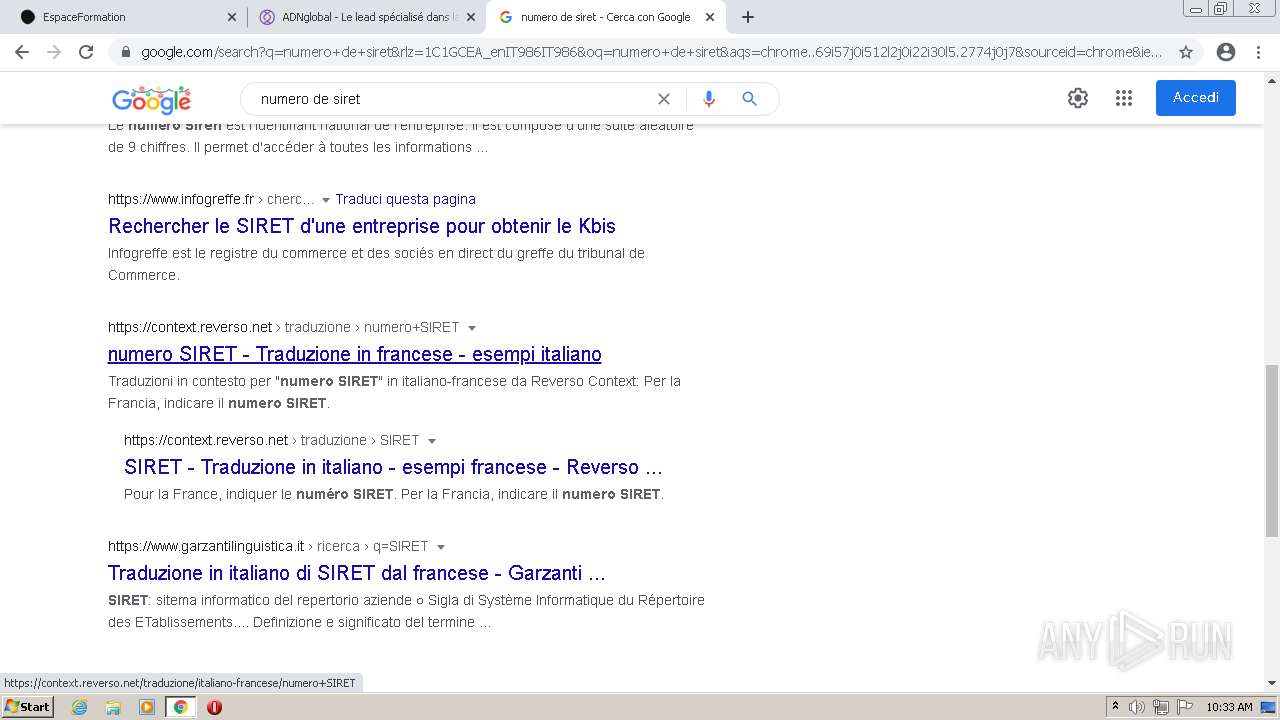Open the Chrome profile avatar icon
1280x720 pixels.
pyautogui.click(x=1226, y=52)
